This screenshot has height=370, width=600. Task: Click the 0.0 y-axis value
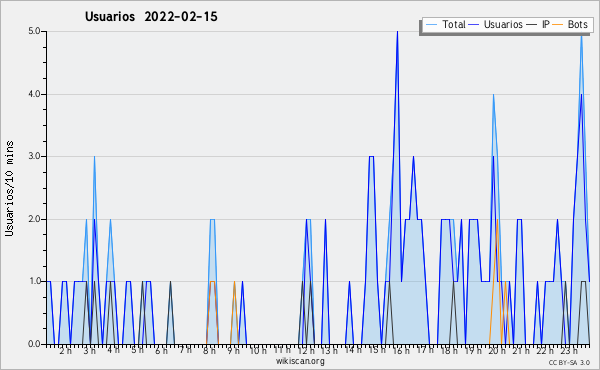(x=34, y=344)
